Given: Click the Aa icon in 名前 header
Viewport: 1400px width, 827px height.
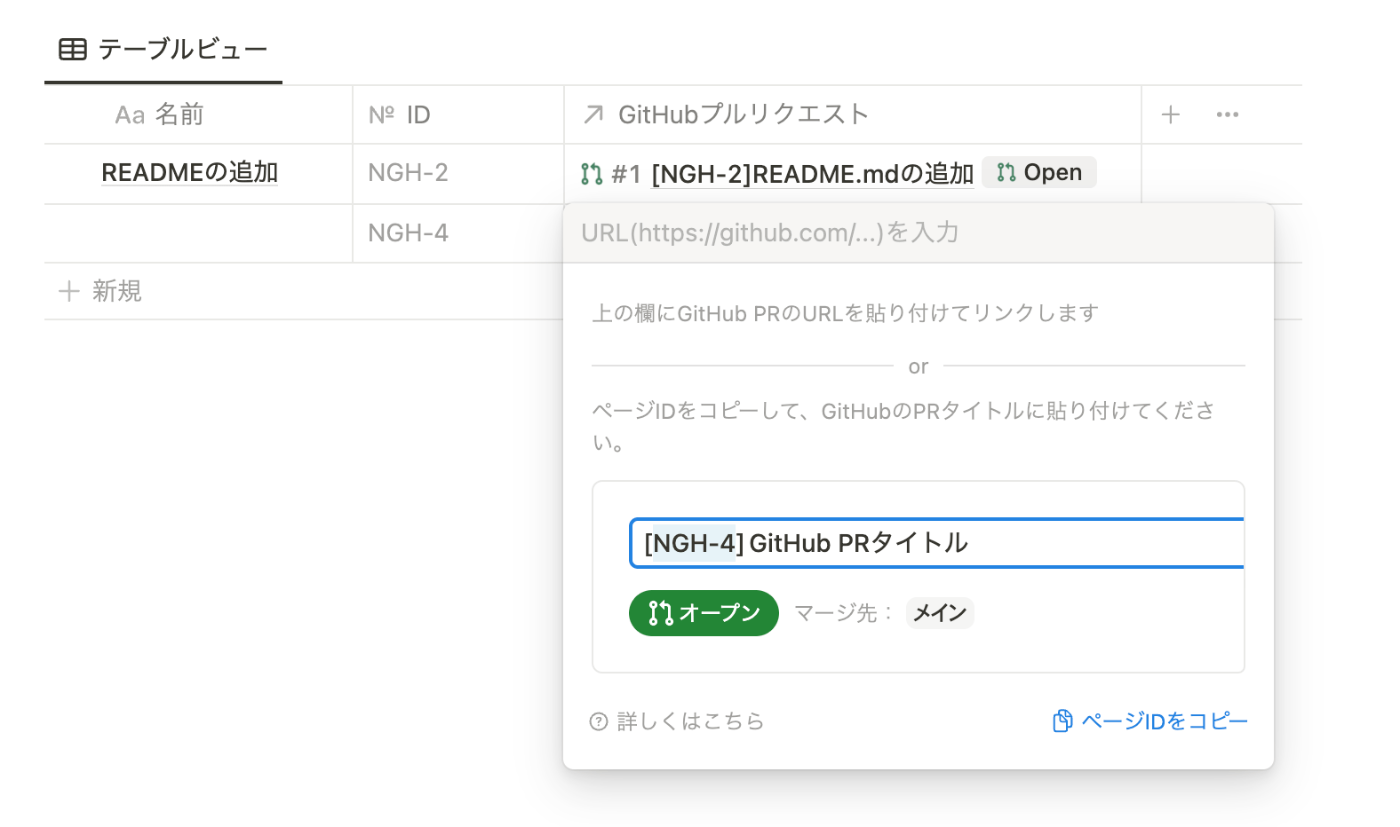Looking at the screenshot, I should [130, 115].
